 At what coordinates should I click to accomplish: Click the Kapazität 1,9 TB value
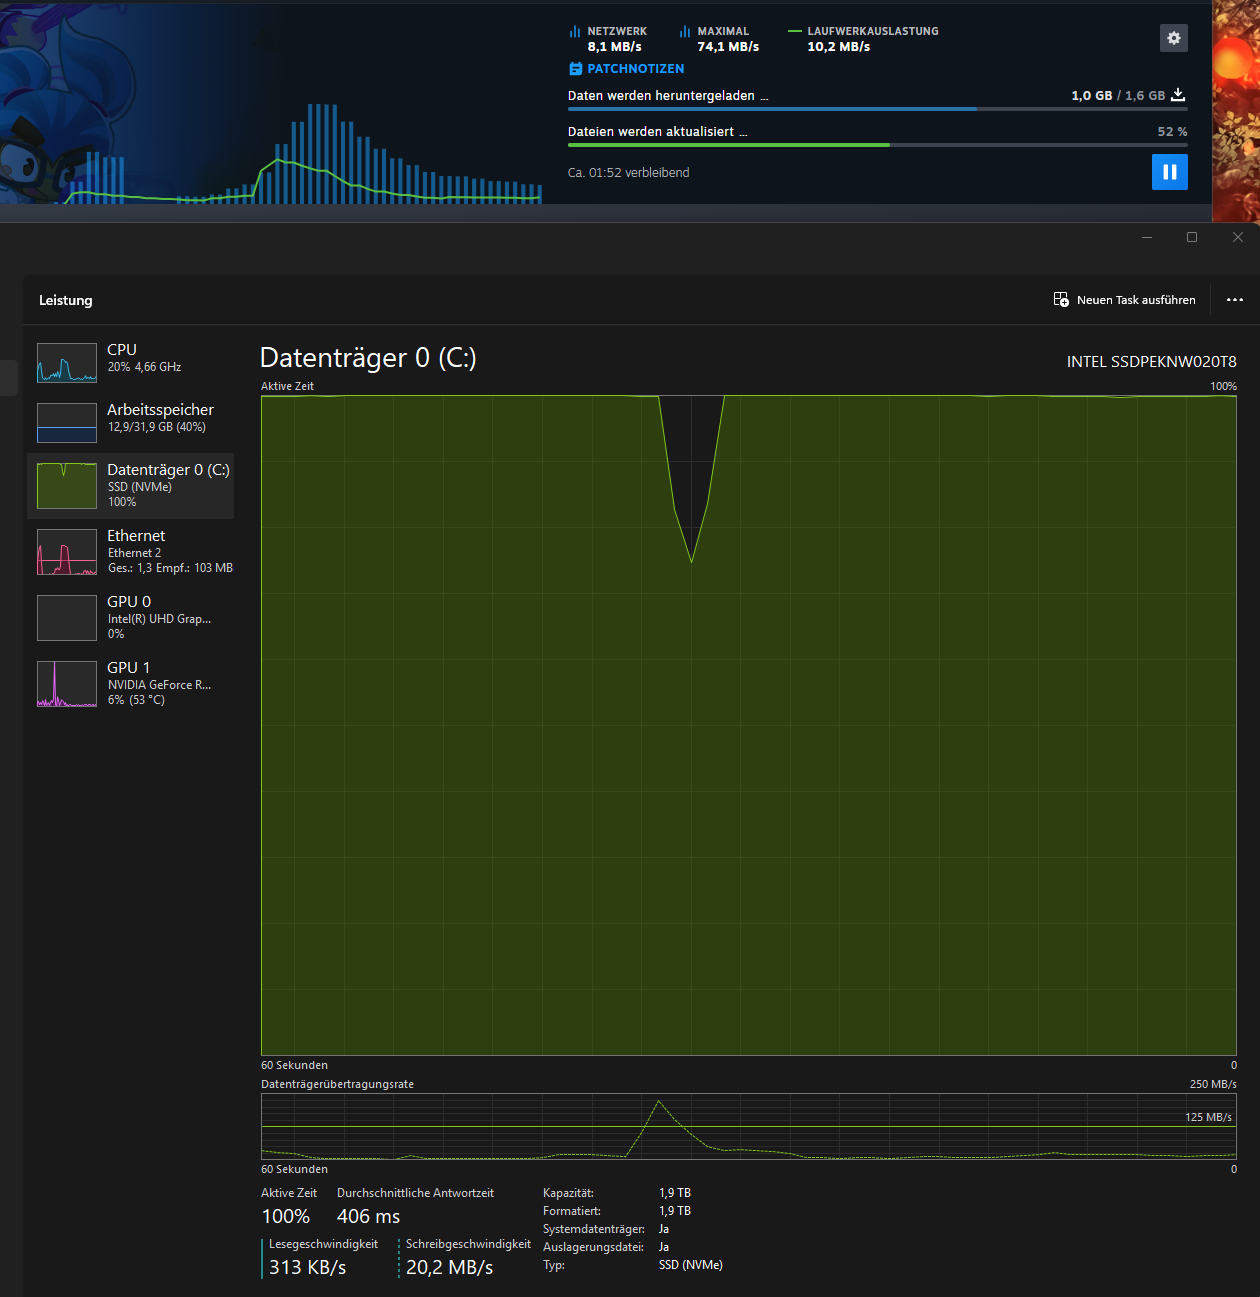(675, 1193)
